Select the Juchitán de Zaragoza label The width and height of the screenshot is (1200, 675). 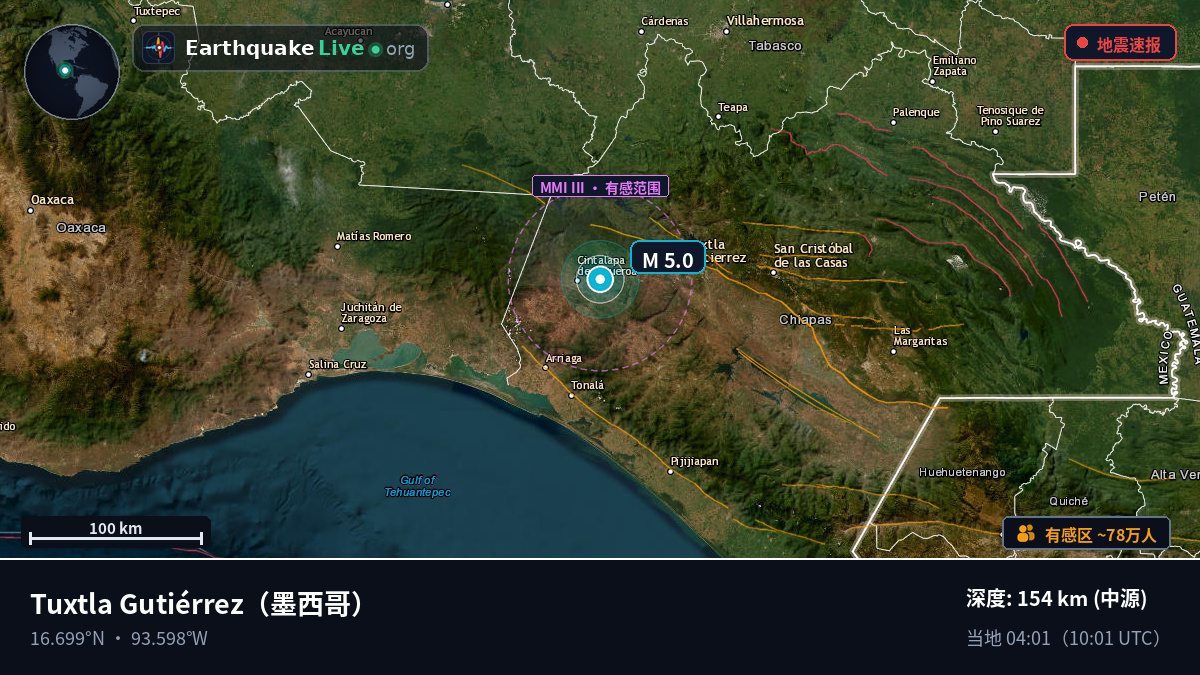point(371,312)
